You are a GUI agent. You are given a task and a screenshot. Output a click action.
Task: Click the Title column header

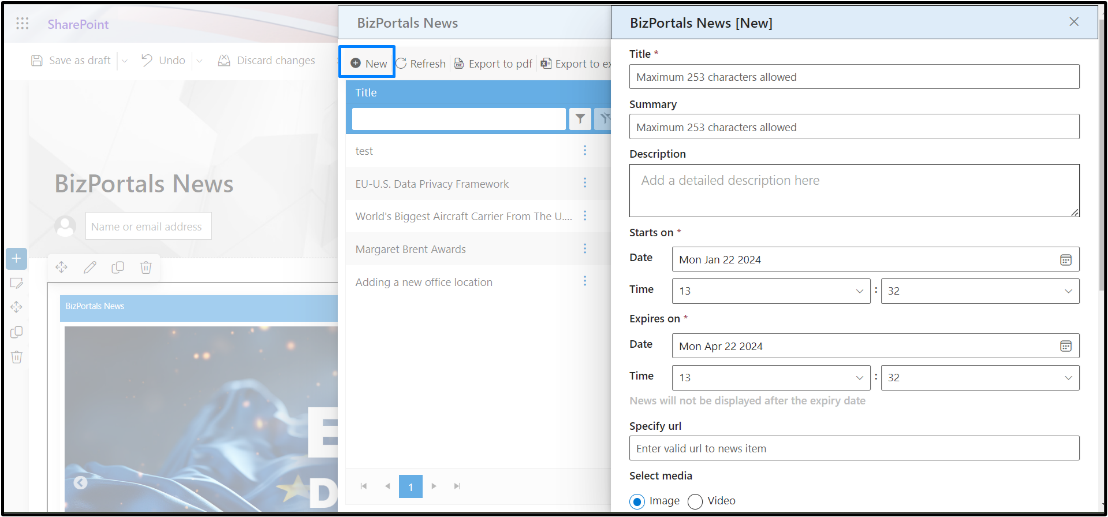tap(366, 93)
